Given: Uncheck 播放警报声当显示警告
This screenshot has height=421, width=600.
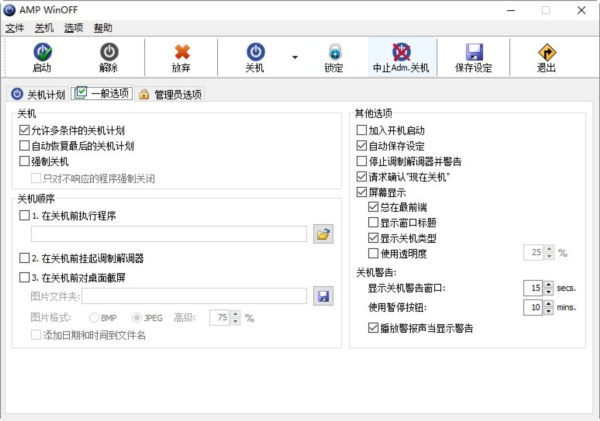Looking at the screenshot, I should click(373, 328).
